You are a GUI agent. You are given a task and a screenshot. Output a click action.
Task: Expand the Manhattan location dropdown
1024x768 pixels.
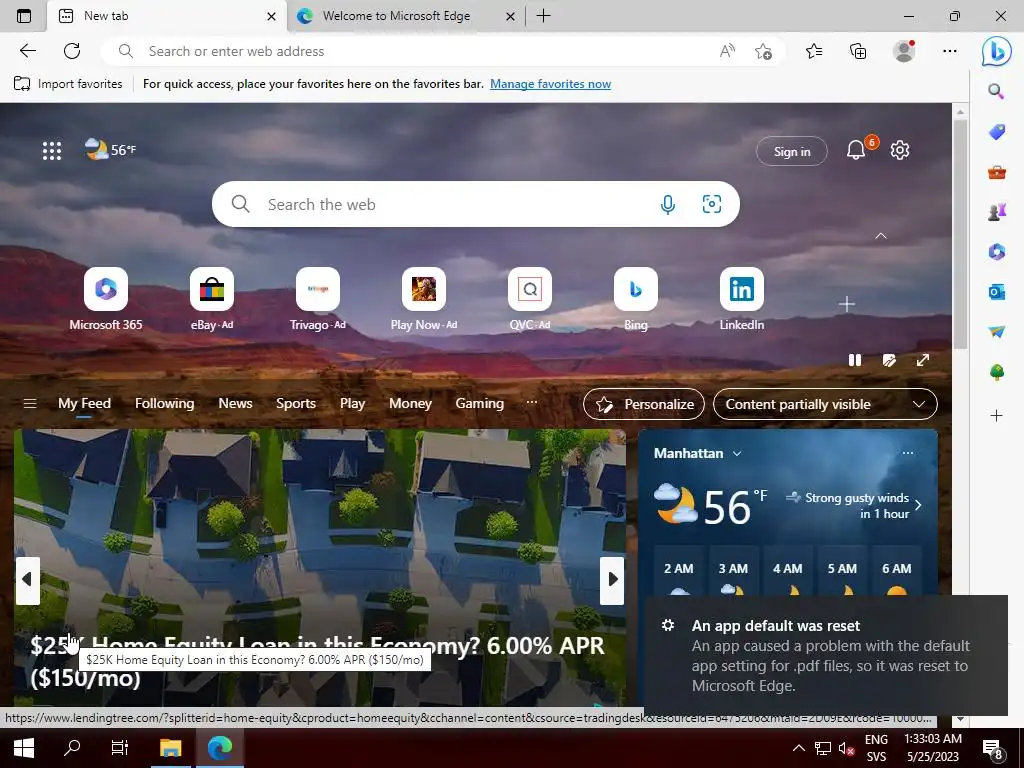coord(737,453)
